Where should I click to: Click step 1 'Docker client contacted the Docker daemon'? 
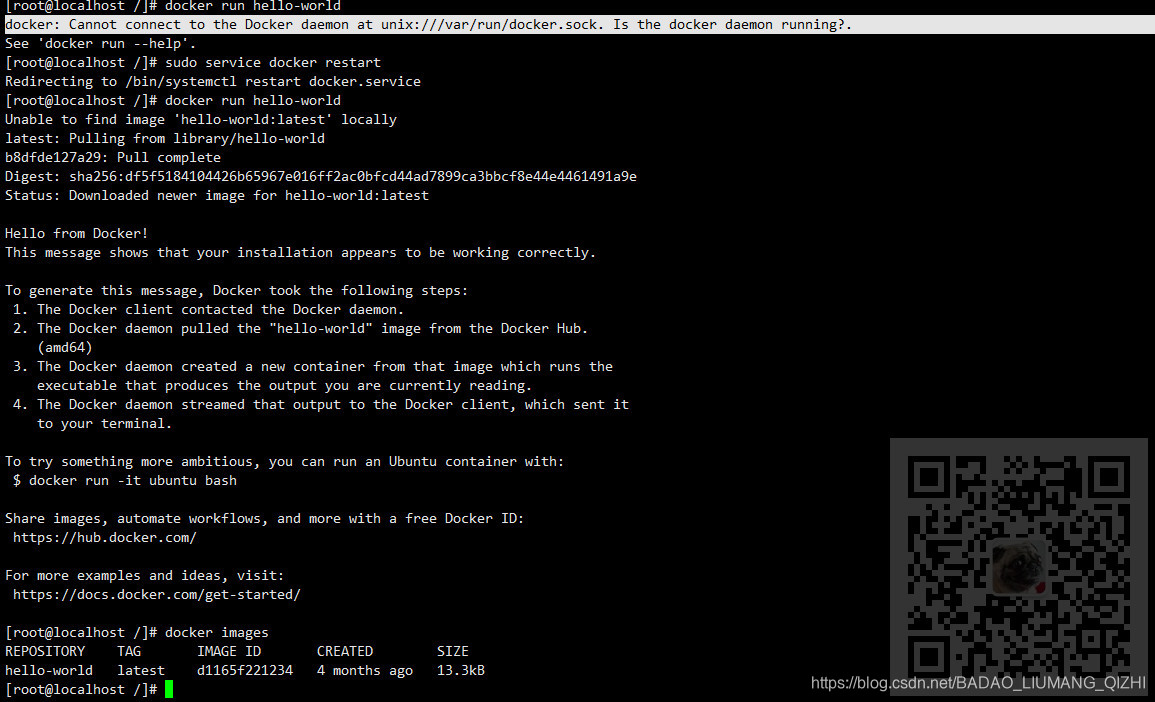point(208,310)
